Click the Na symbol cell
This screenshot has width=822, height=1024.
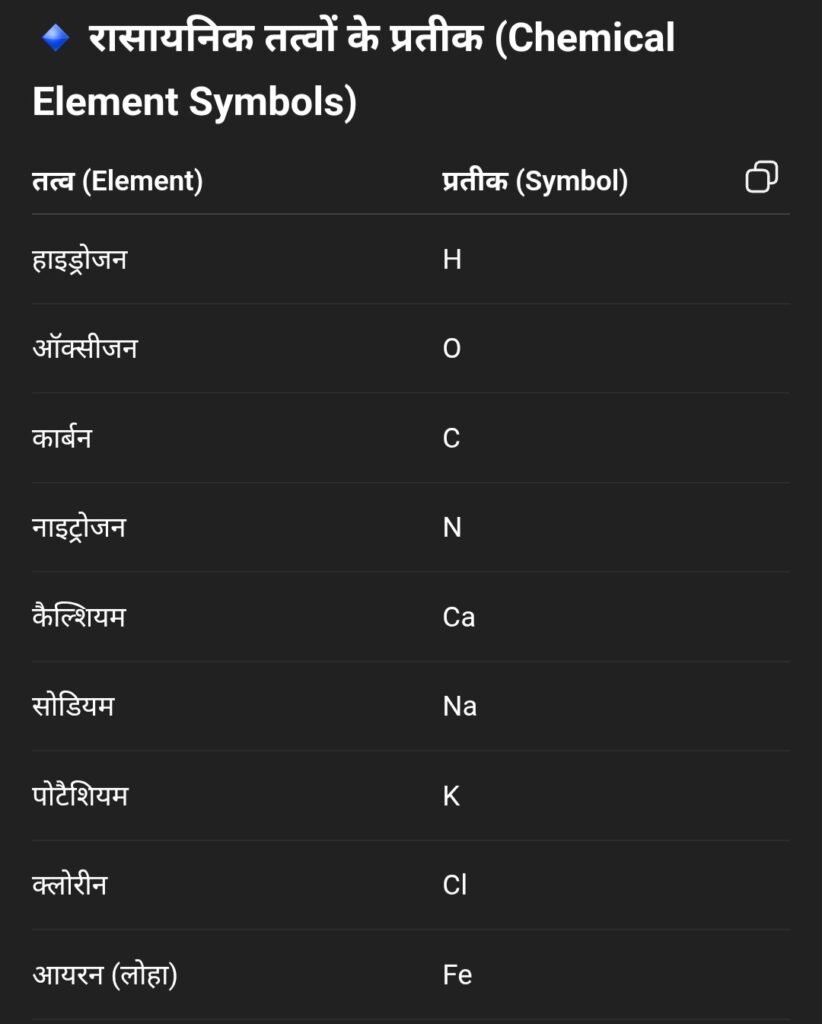click(460, 707)
